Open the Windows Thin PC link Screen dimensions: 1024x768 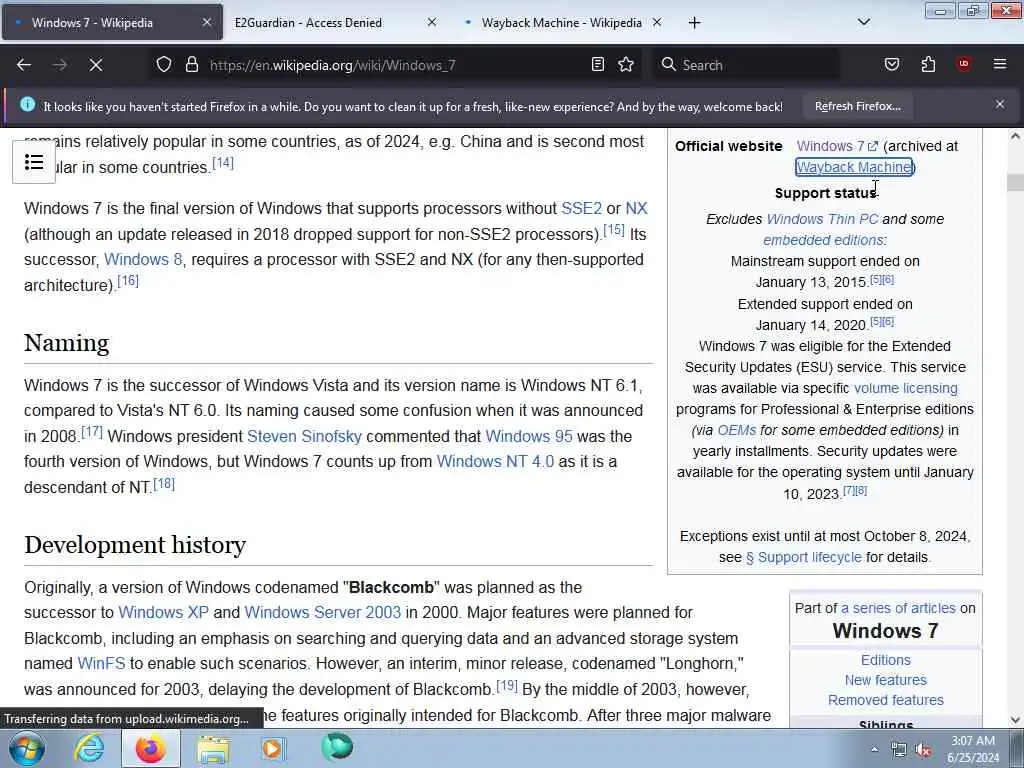point(822,219)
